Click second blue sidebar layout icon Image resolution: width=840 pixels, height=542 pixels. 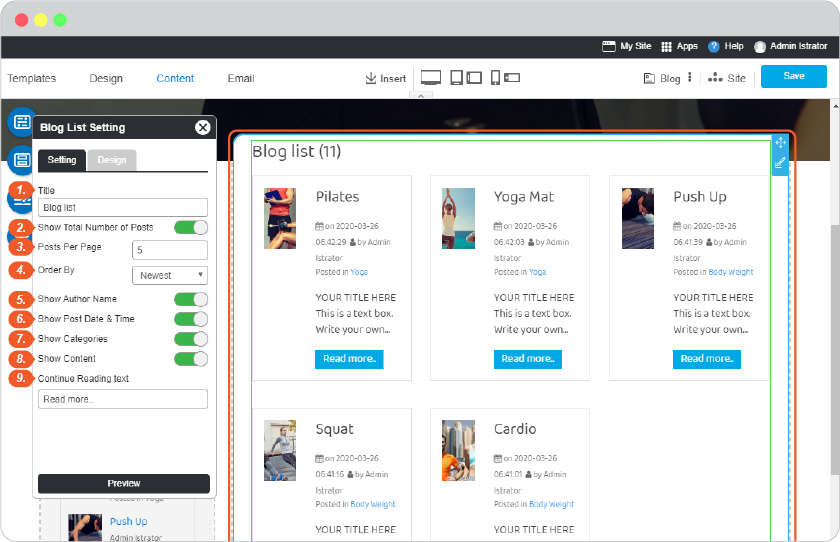[x=21, y=160]
